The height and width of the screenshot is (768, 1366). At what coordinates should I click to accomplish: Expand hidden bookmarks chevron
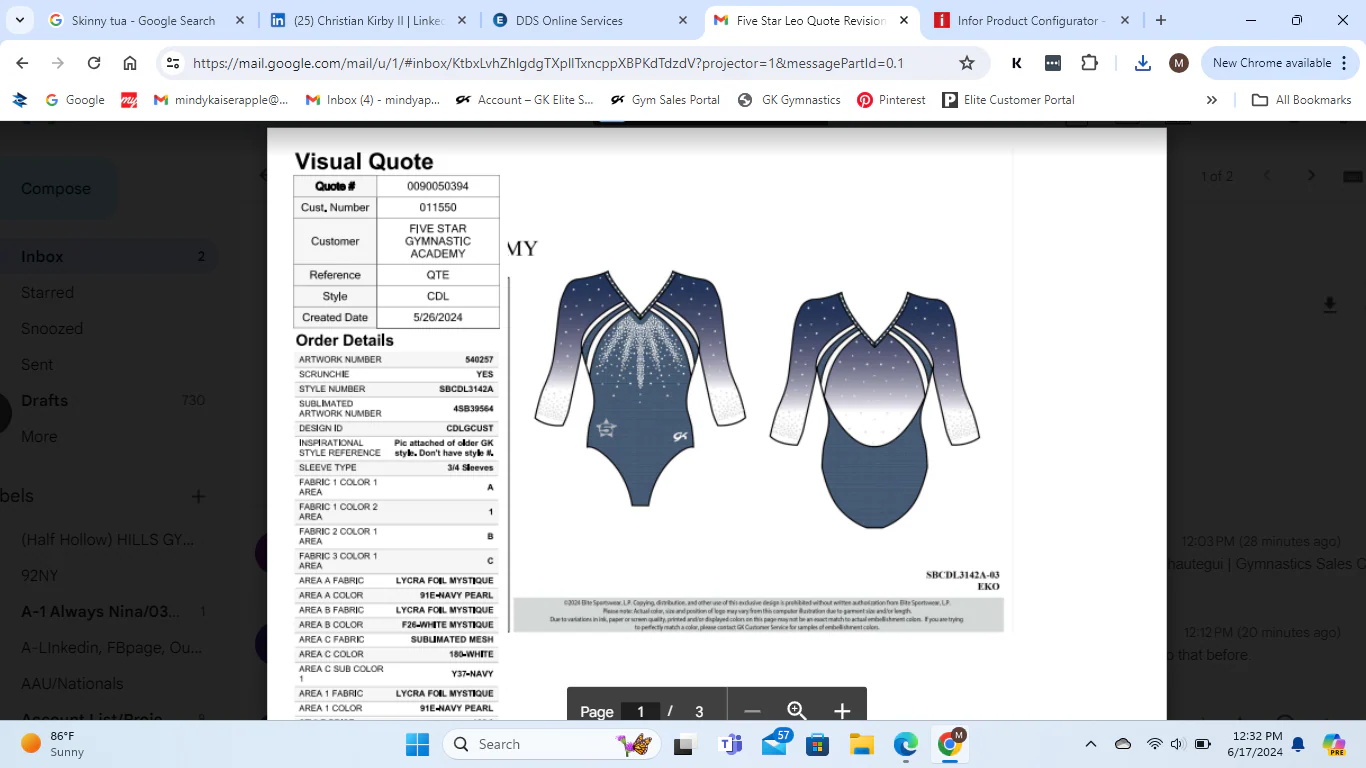click(x=1212, y=100)
